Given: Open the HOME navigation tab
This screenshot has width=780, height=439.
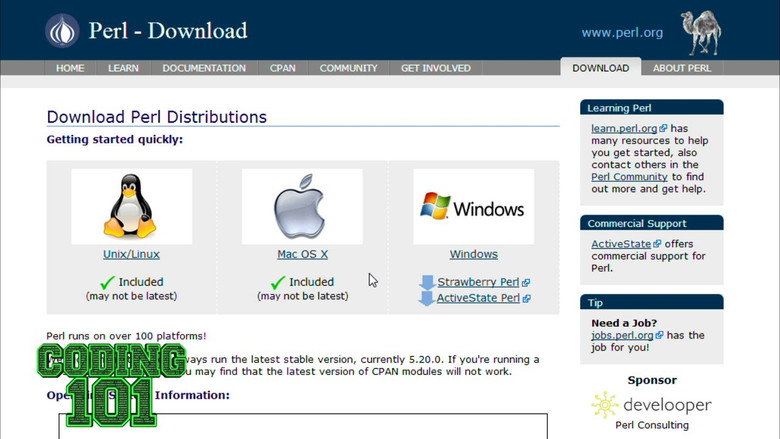Looking at the screenshot, I should [x=70, y=68].
